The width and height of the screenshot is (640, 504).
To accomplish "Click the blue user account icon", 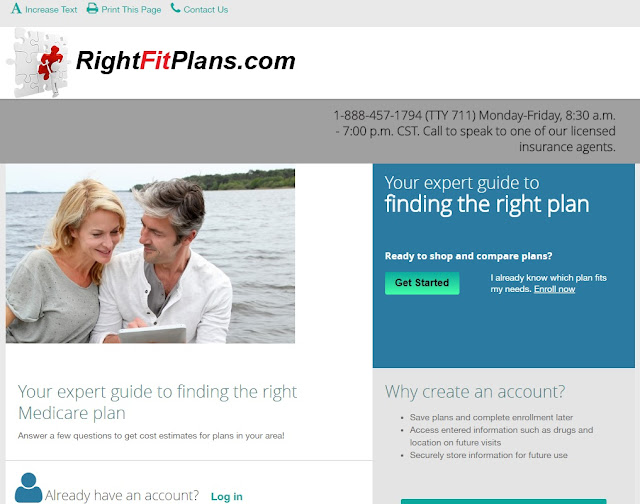I will [28, 488].
